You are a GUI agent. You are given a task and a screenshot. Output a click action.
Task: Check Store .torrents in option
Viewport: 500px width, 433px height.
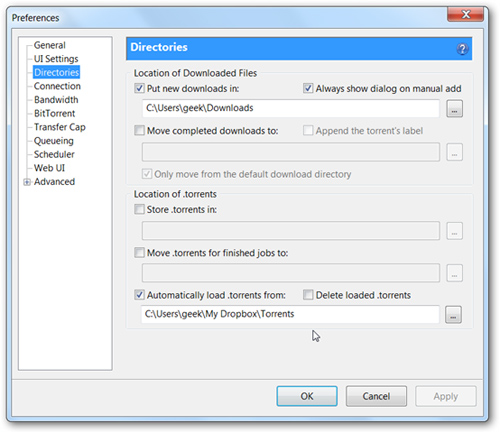tap(139, 209)
